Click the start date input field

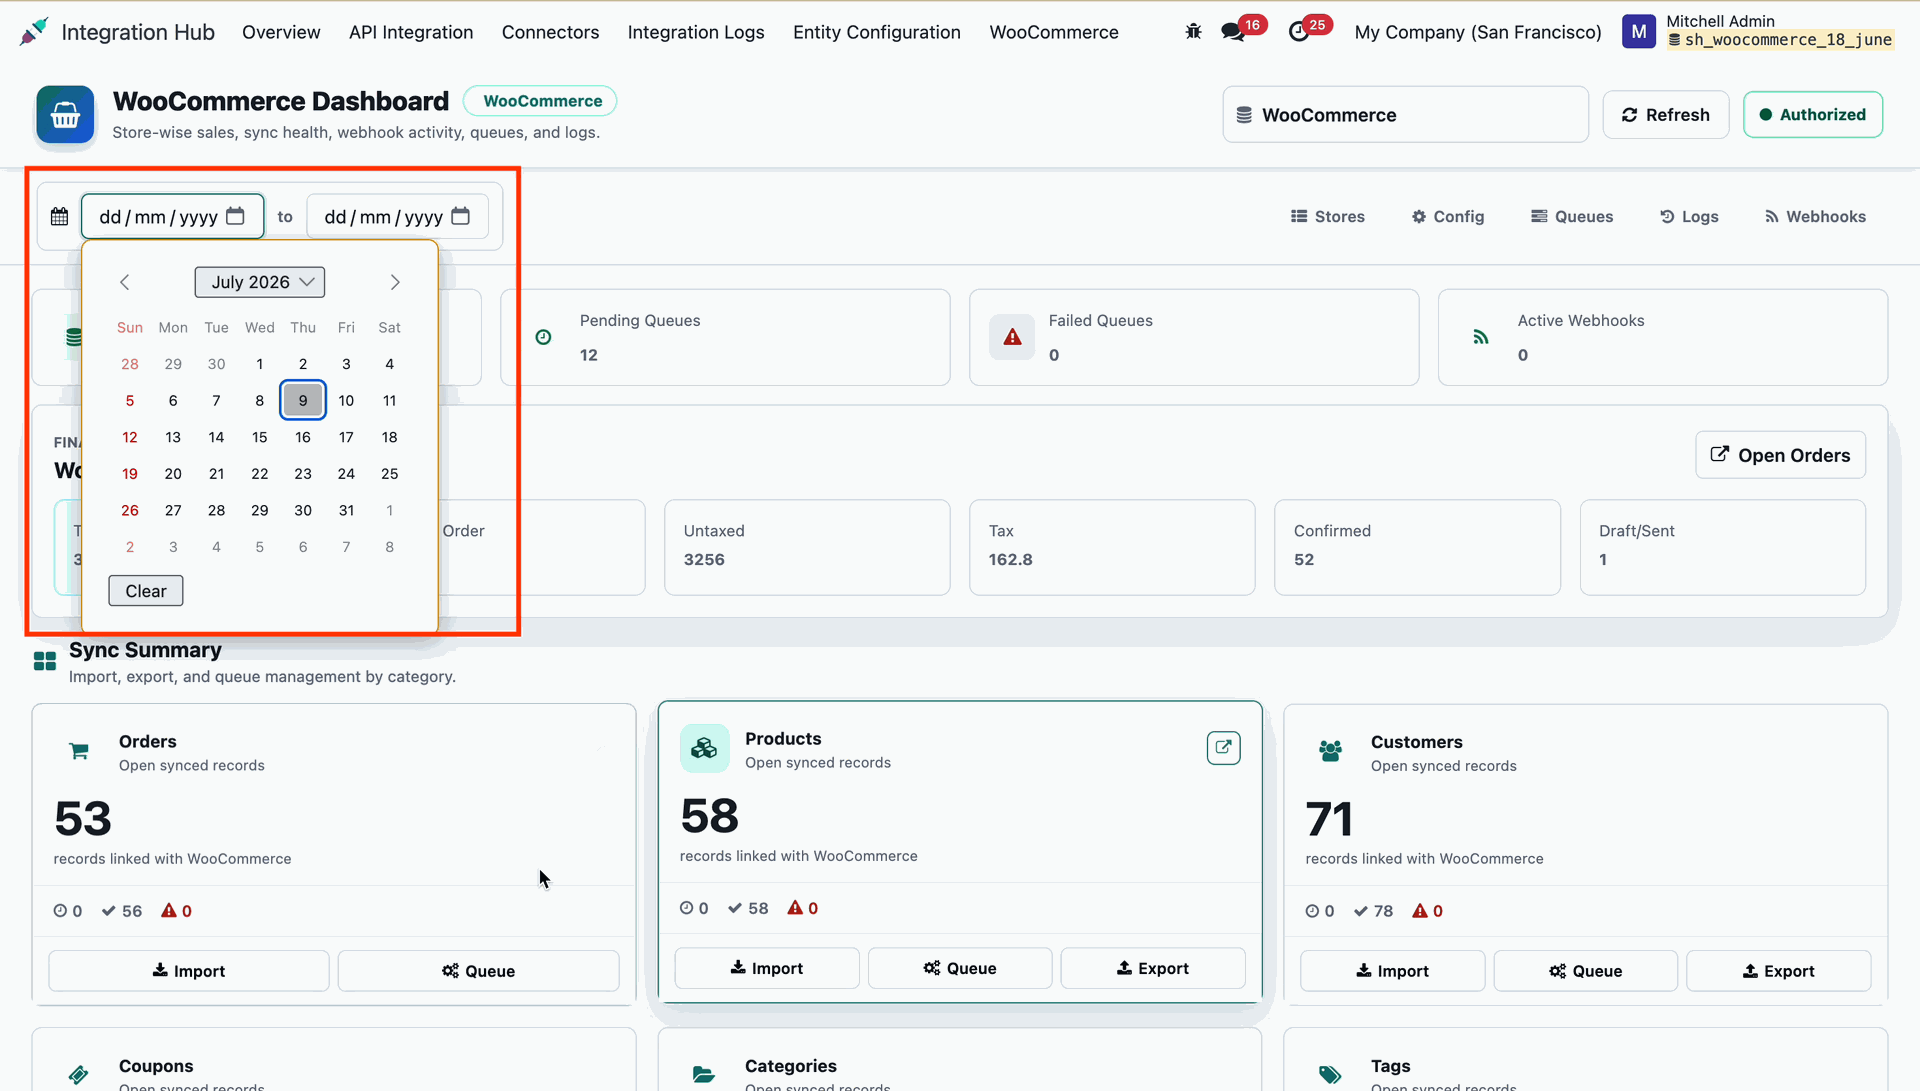(x=173, y=216)
